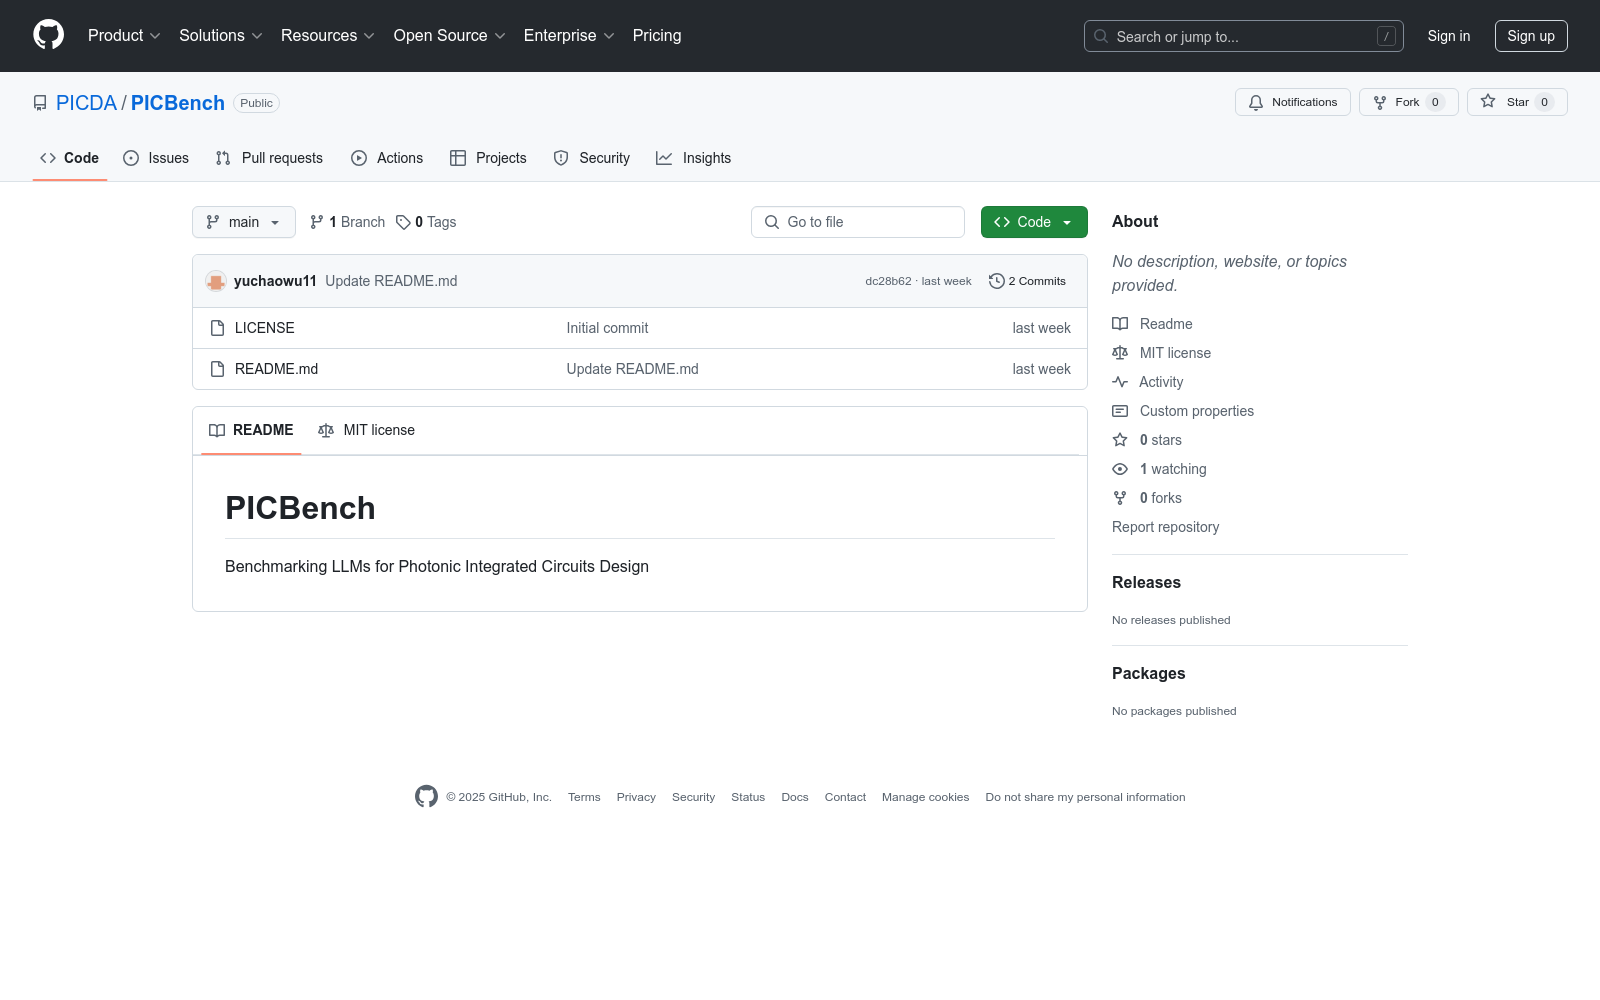Click the Sign in link
This screenshot has height=1000, width=1600.
point(1449,36)
